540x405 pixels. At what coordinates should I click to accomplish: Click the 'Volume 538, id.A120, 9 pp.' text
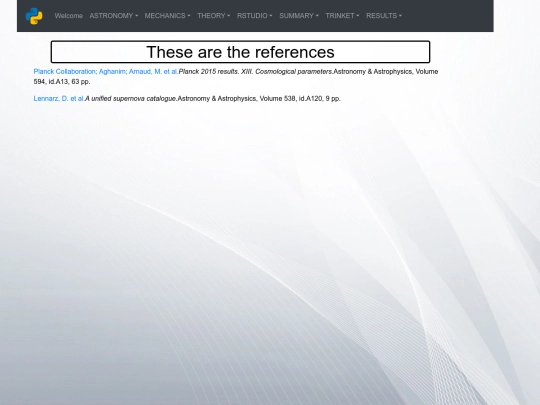[x=300, y=98]
